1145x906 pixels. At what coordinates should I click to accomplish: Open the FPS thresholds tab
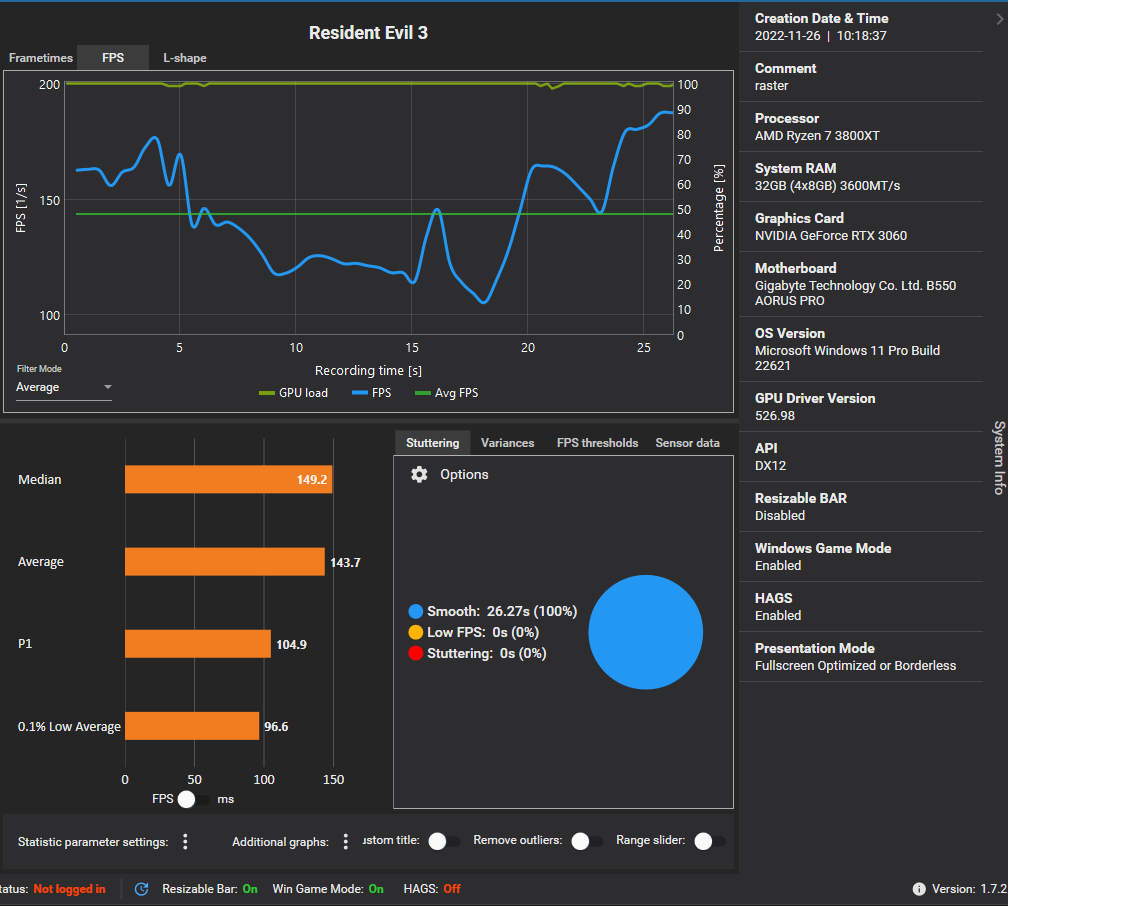click(597, 442)
